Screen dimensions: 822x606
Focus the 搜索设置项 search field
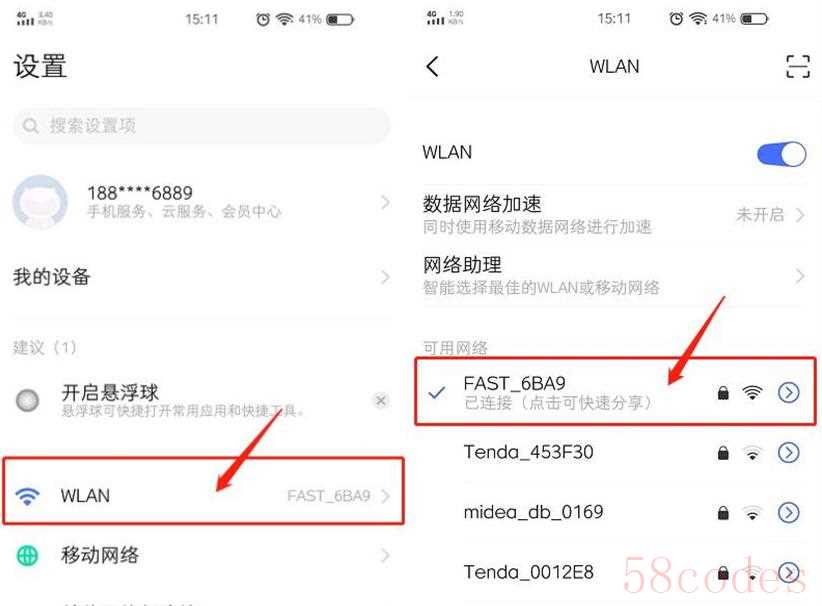point(201,126)
